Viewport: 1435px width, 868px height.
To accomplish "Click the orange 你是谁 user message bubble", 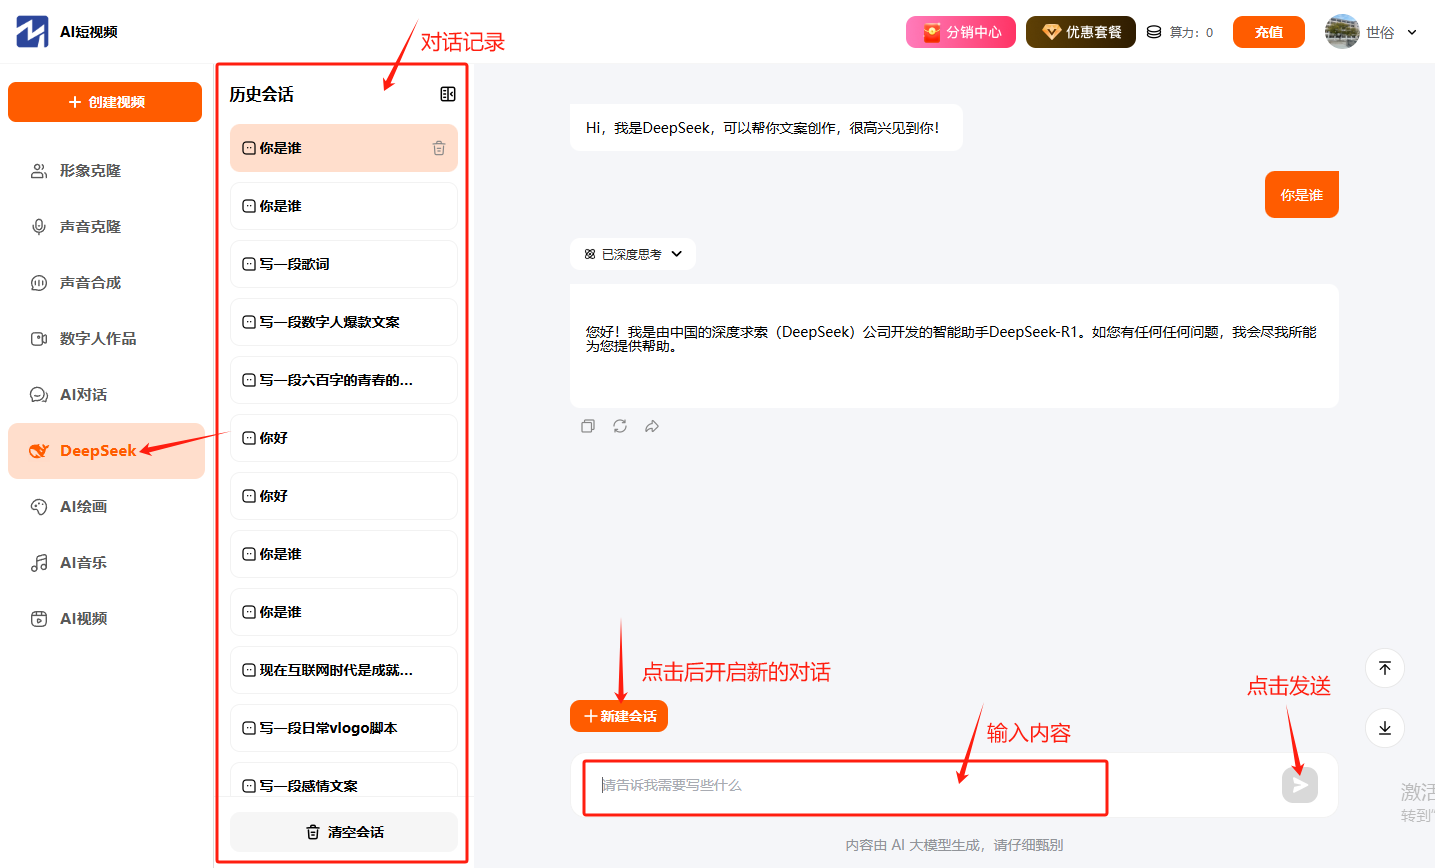I will pyautogui.click(x=1302, y=195).
